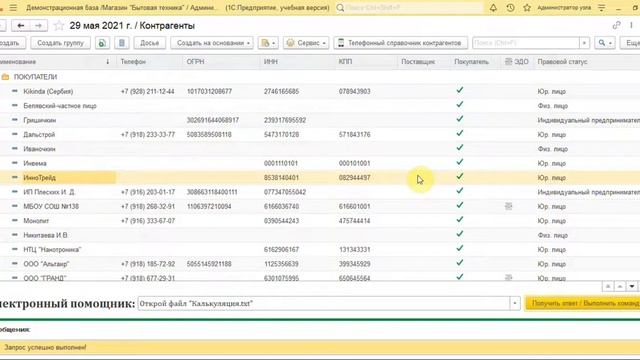This screenshot has height=360, width=640.
Task: Open the magnifier search options dropdown
Action: tap(604, 43)
